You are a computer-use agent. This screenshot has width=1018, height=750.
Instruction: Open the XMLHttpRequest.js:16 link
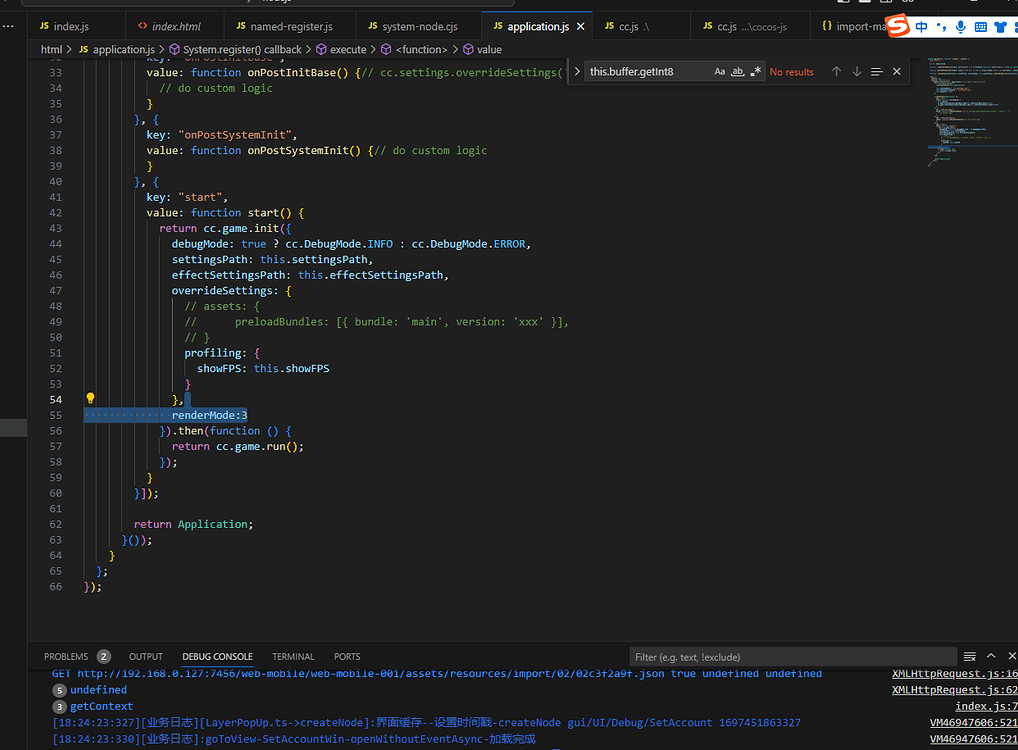953,673
